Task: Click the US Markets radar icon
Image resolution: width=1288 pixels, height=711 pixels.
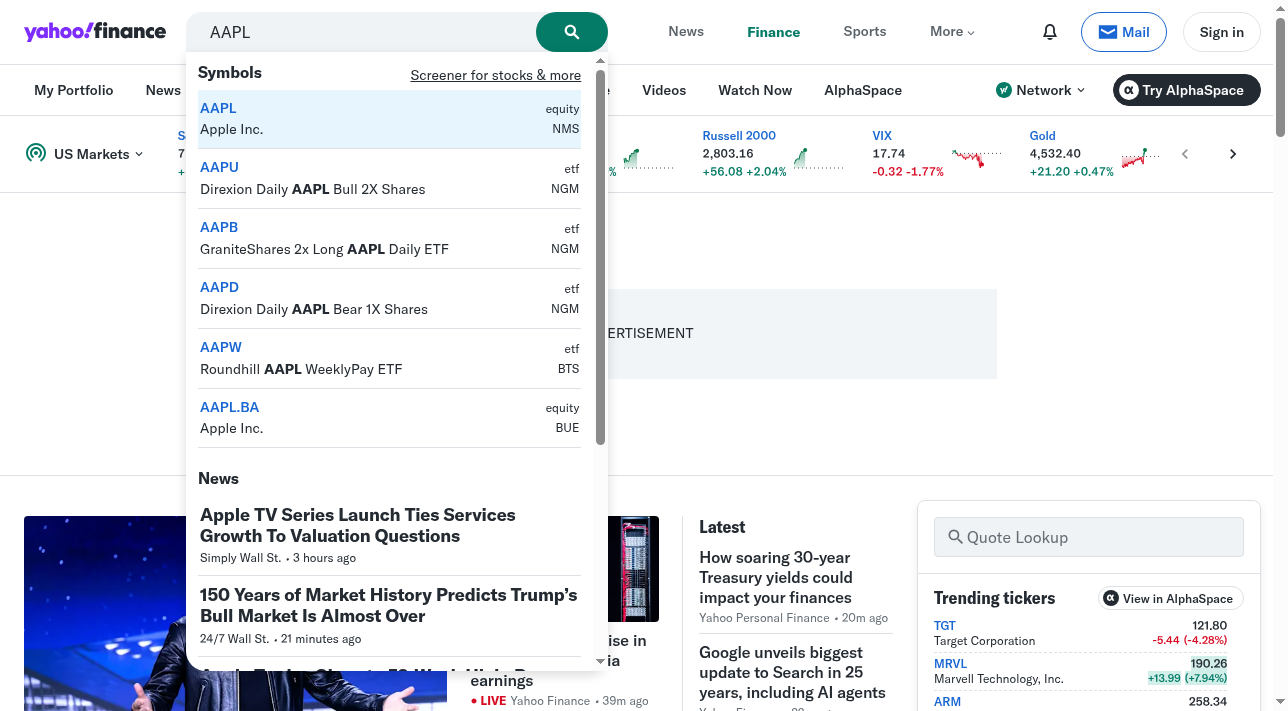Action: 36,154
